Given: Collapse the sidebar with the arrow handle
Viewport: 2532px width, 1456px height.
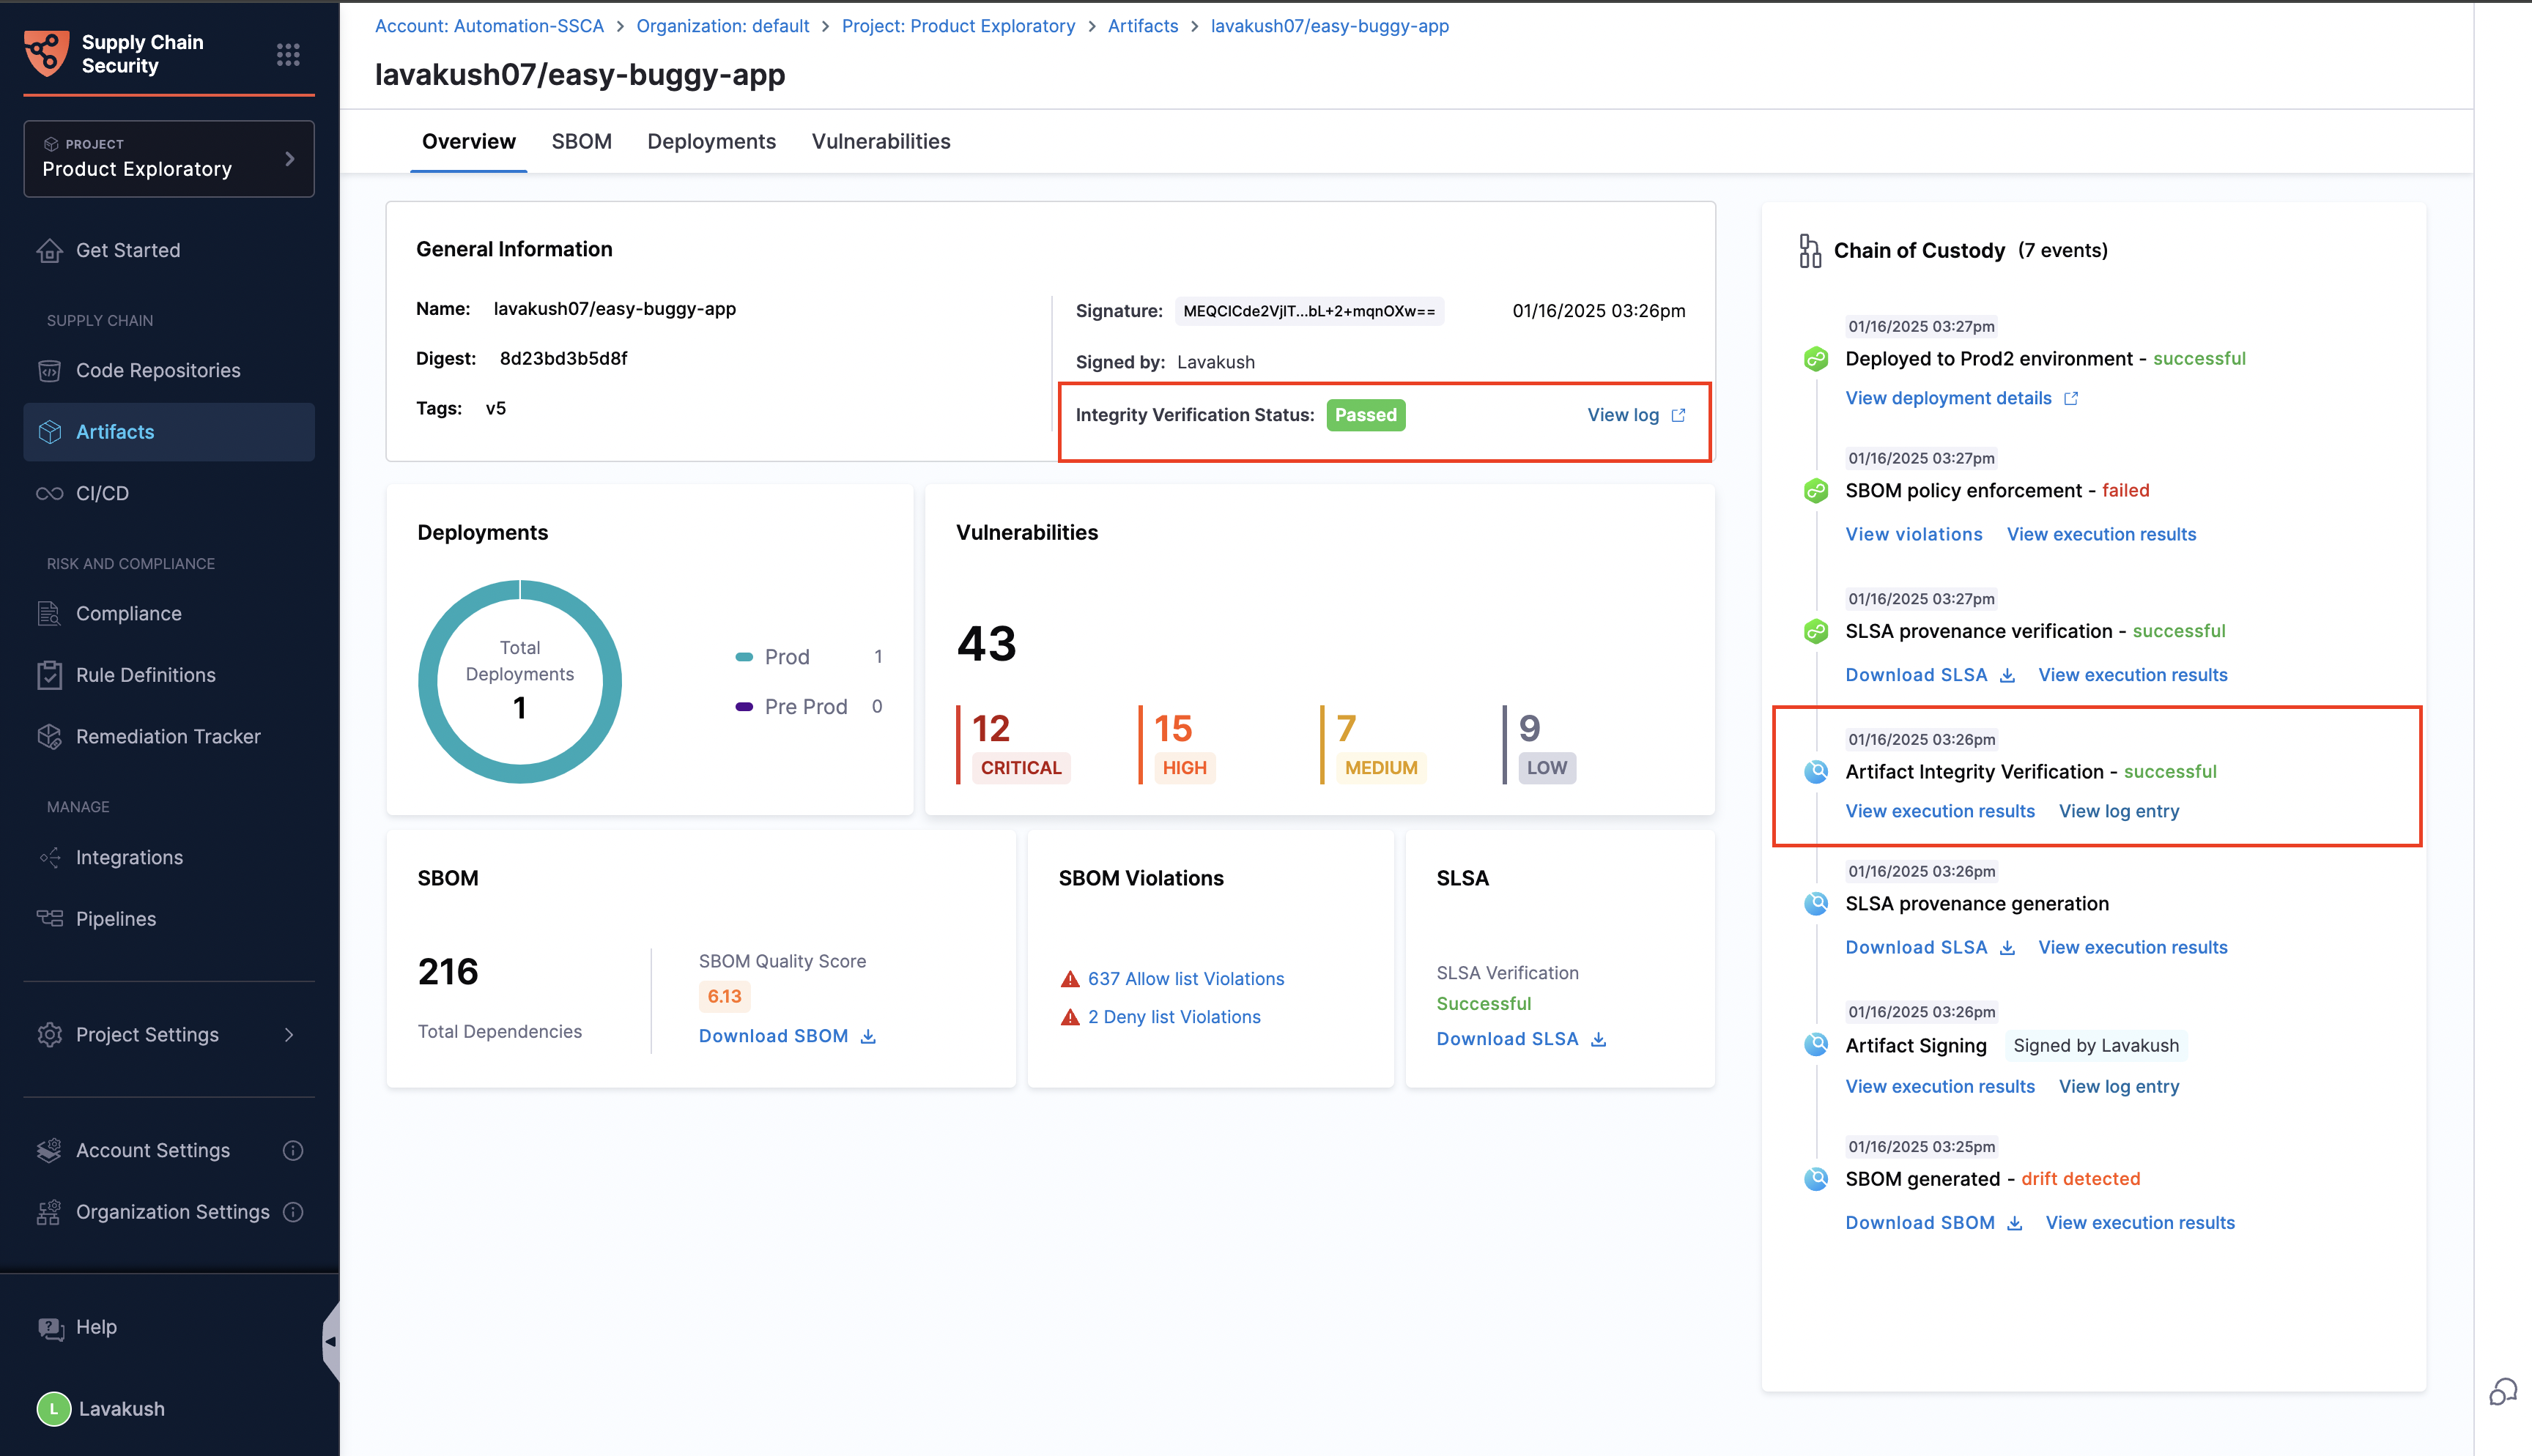Looking at the screenshot, I should 330,1342.
